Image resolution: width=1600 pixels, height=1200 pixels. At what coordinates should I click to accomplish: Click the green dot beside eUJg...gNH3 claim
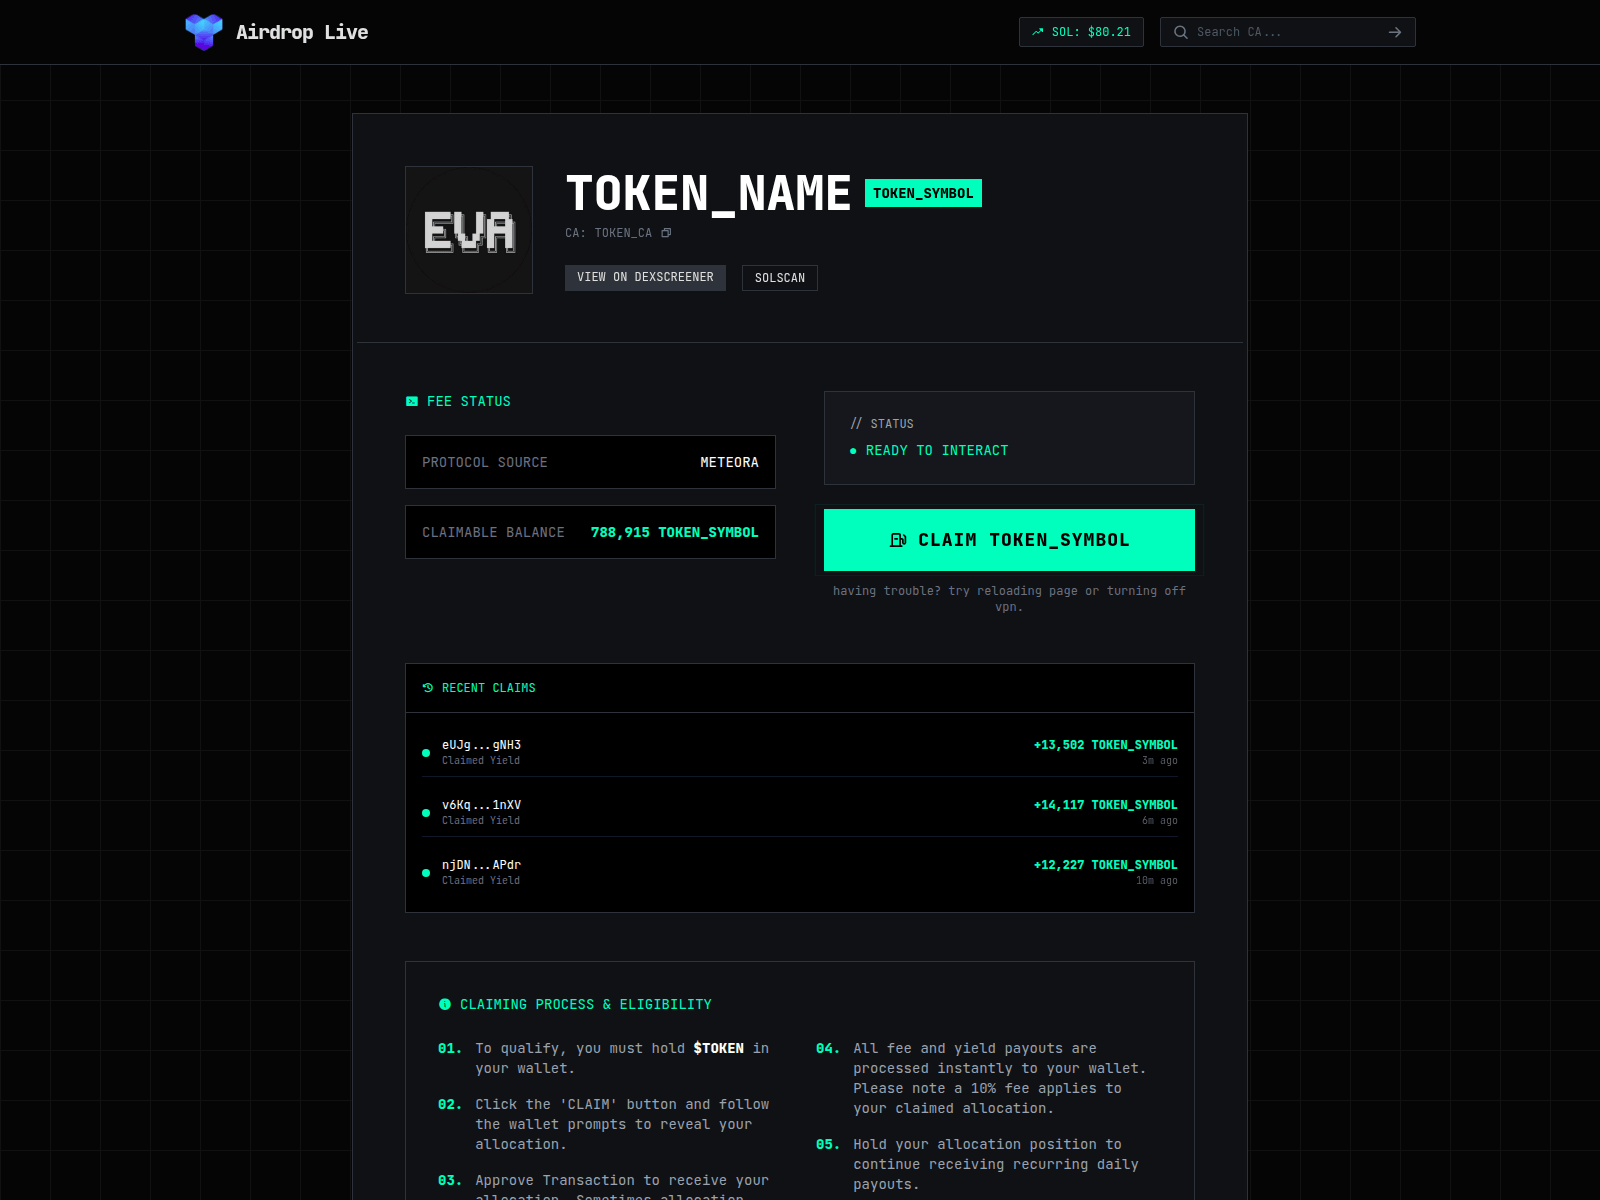pos(424,752)
